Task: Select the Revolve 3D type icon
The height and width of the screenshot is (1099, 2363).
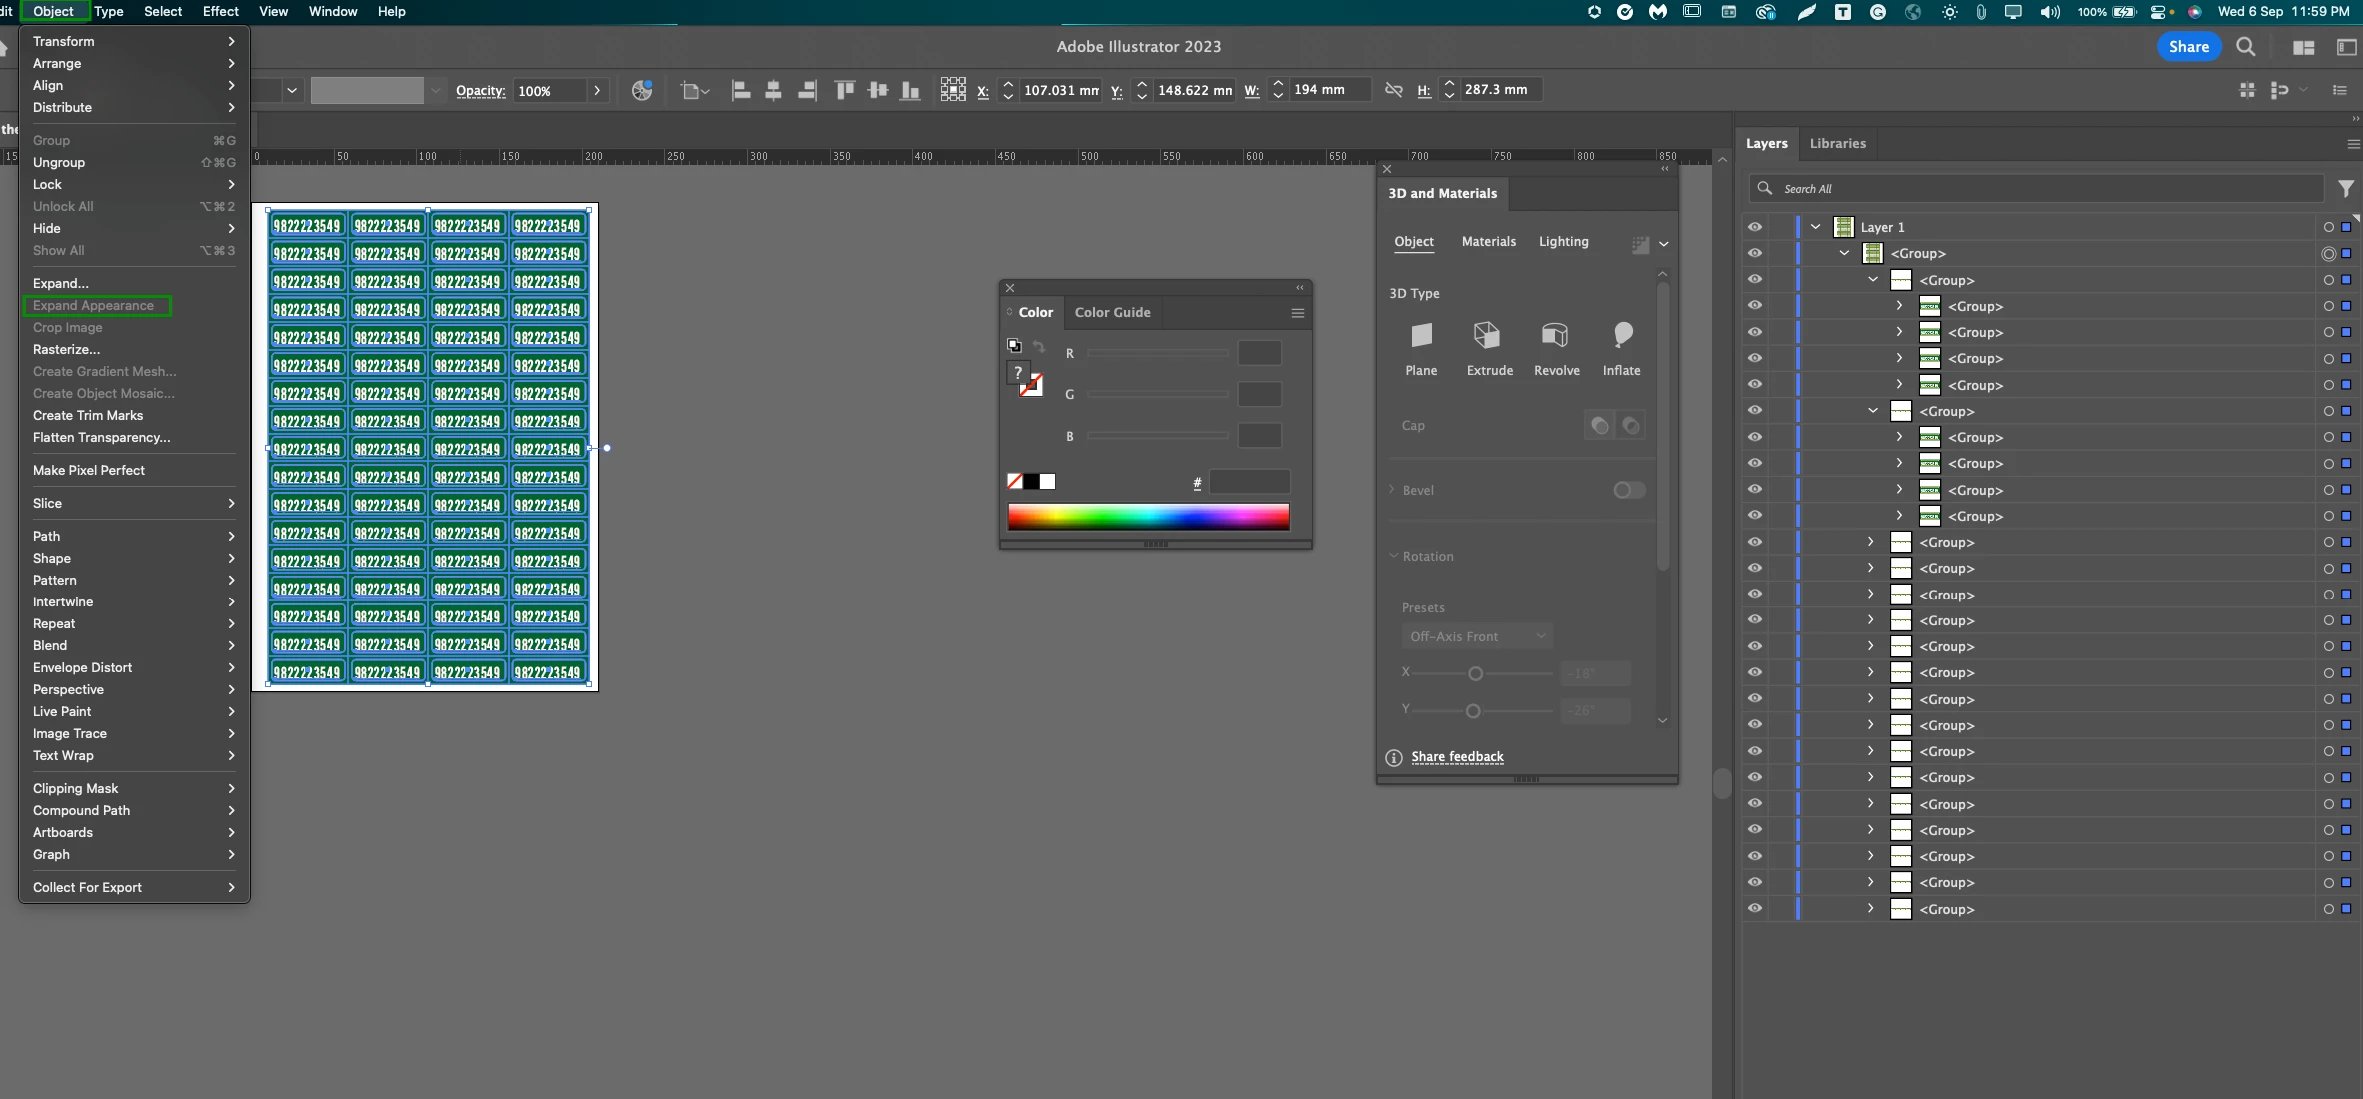Action: pyautogui.click(x=1555, y=336)
